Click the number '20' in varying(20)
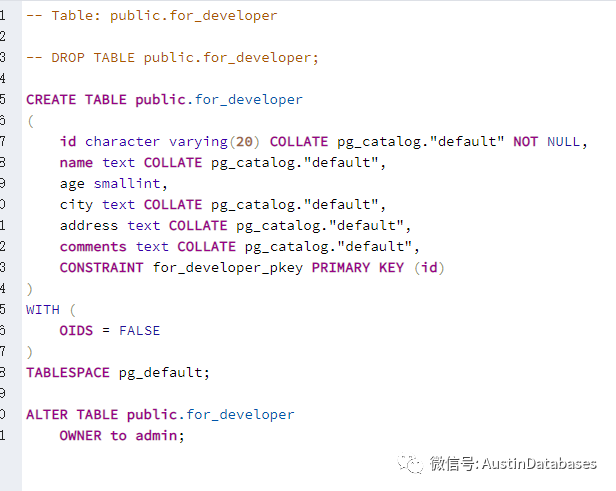 click(x=244, y=141)
